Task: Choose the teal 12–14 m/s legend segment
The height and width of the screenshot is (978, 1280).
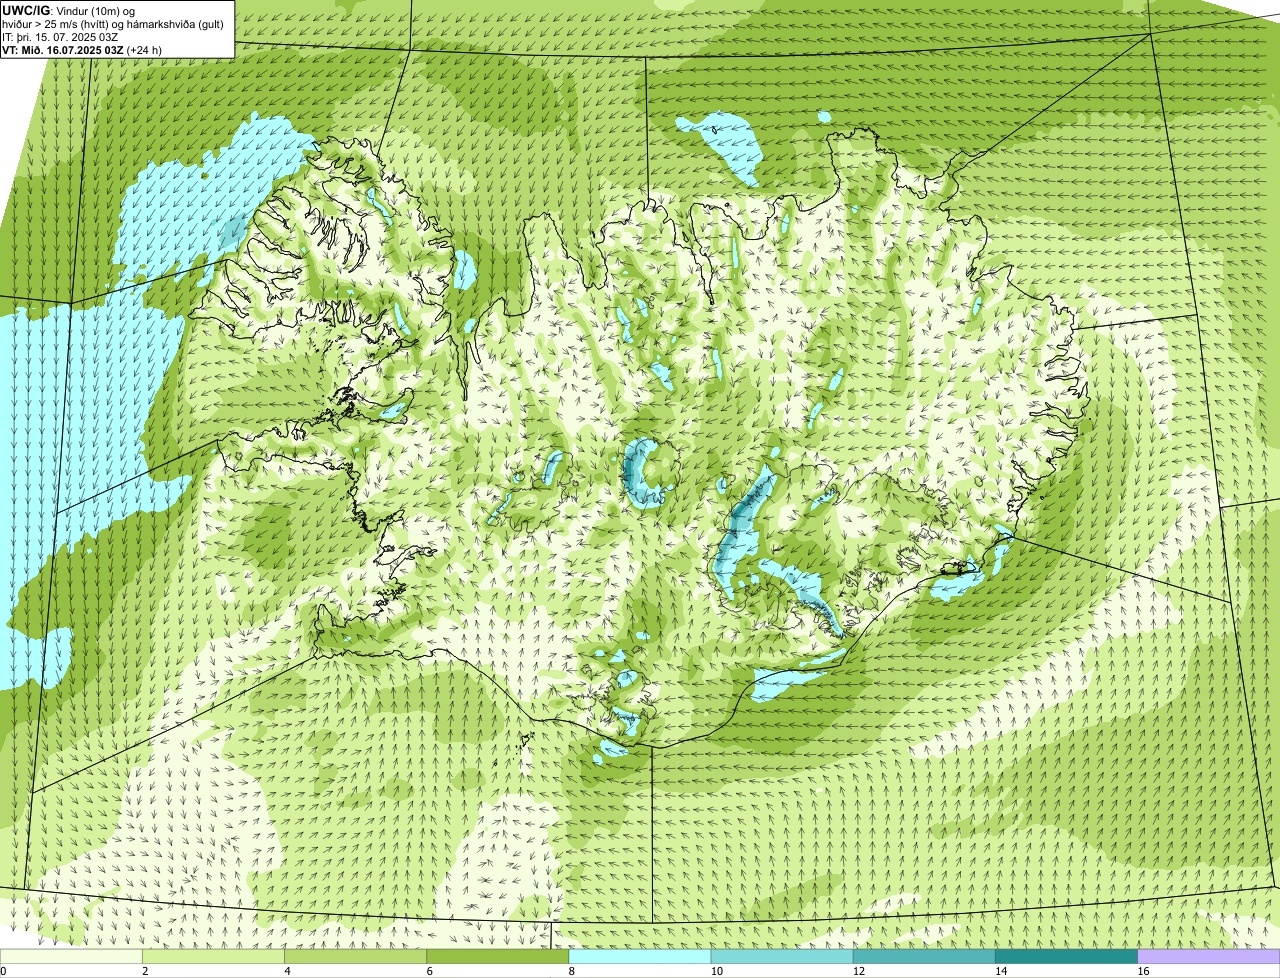Action: tap(924, 956)
